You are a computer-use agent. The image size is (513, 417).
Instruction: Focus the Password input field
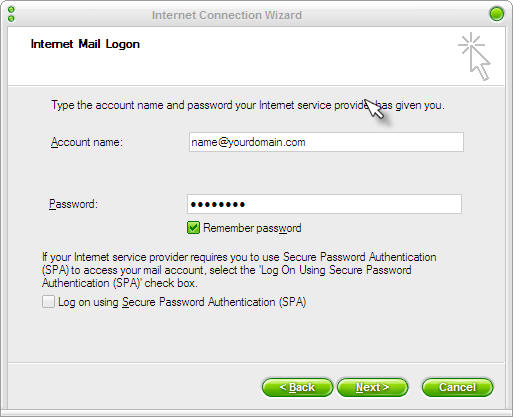pos(324,204)
